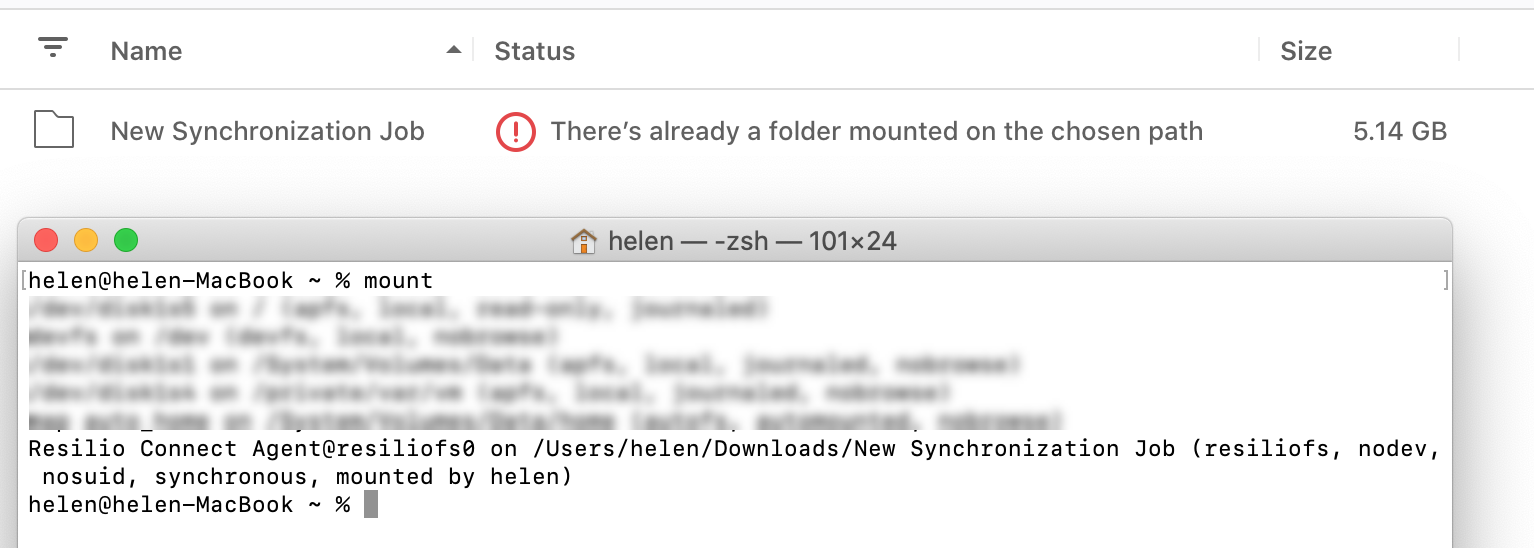Click the red error exclamation icon
1534x548 pixels.
point(516,131)
